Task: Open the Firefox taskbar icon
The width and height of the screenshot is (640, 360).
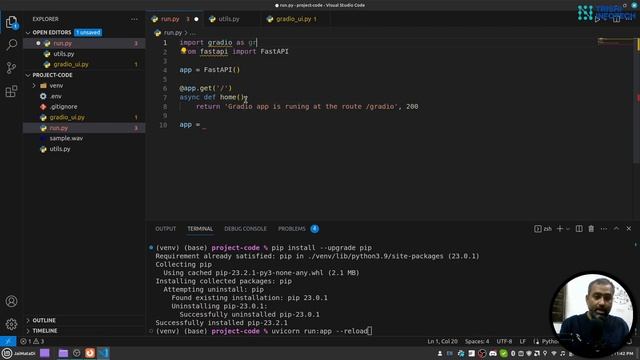Action: 90,353
